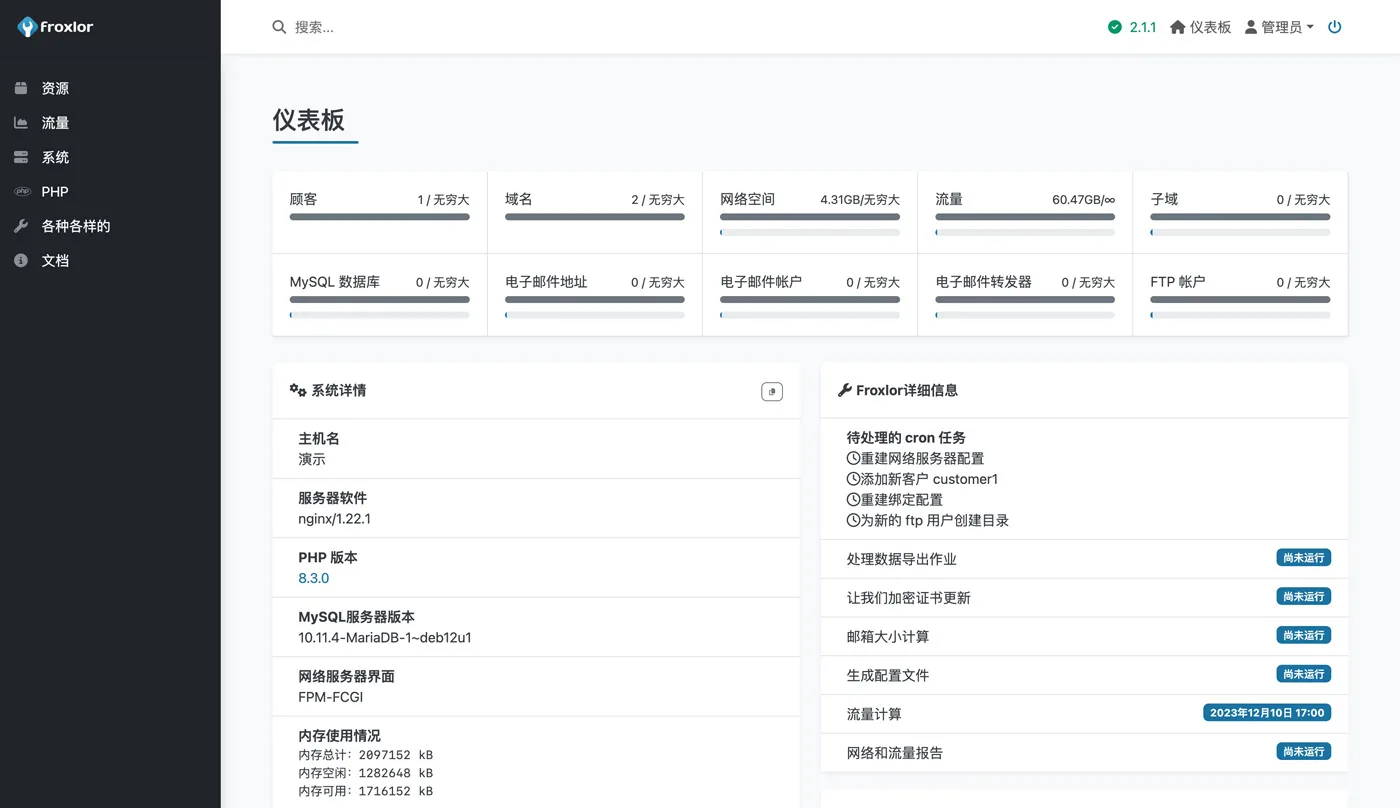
Task: Click the 2023年12月10日 17:00 date badge
Action: pyautogui.click(x=1267, y=713)
